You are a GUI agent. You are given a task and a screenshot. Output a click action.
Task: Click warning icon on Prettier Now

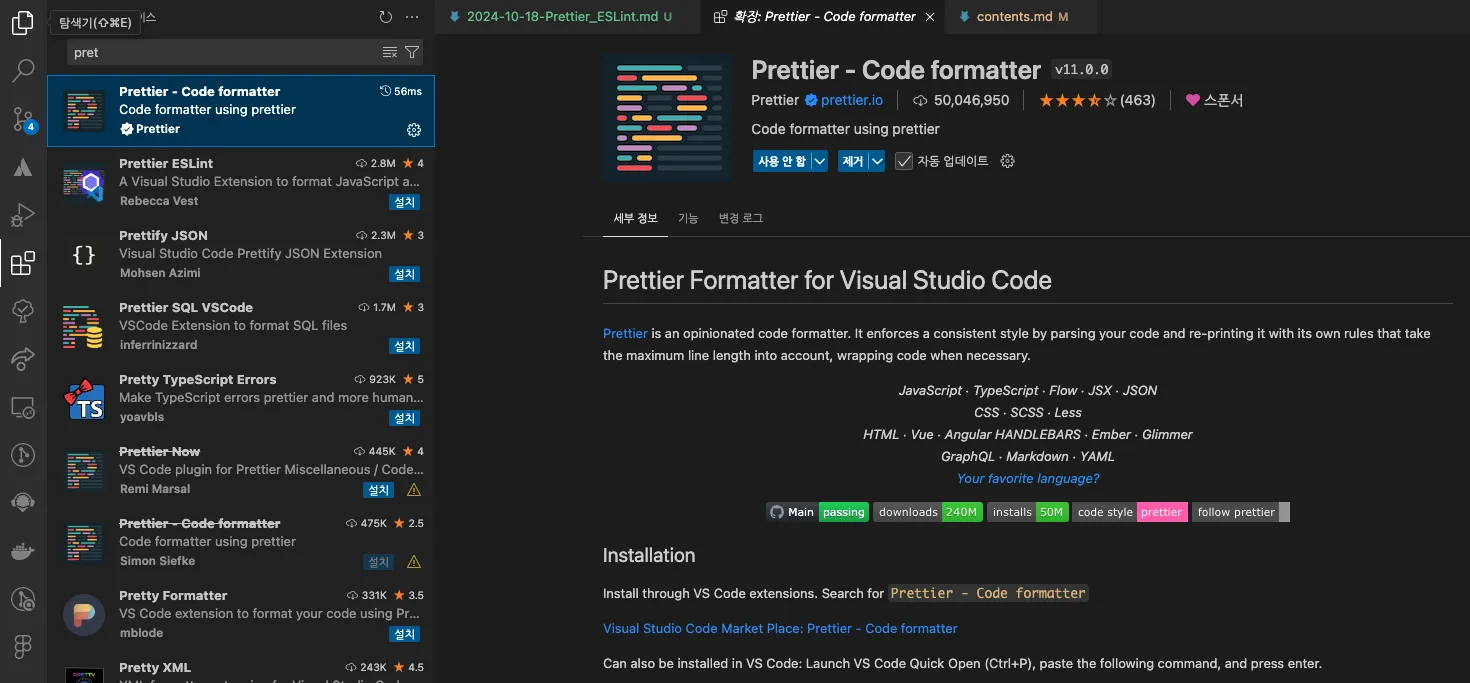click(414, 490)
